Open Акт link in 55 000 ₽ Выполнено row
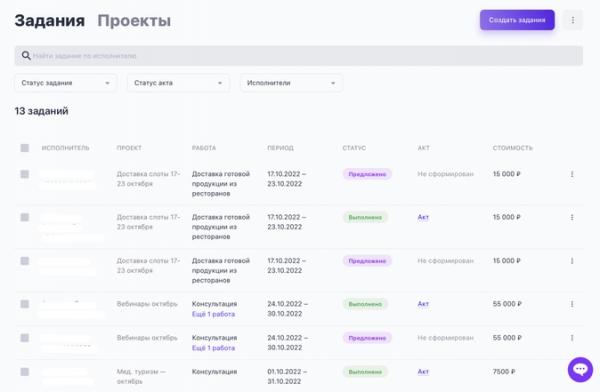 423,304
